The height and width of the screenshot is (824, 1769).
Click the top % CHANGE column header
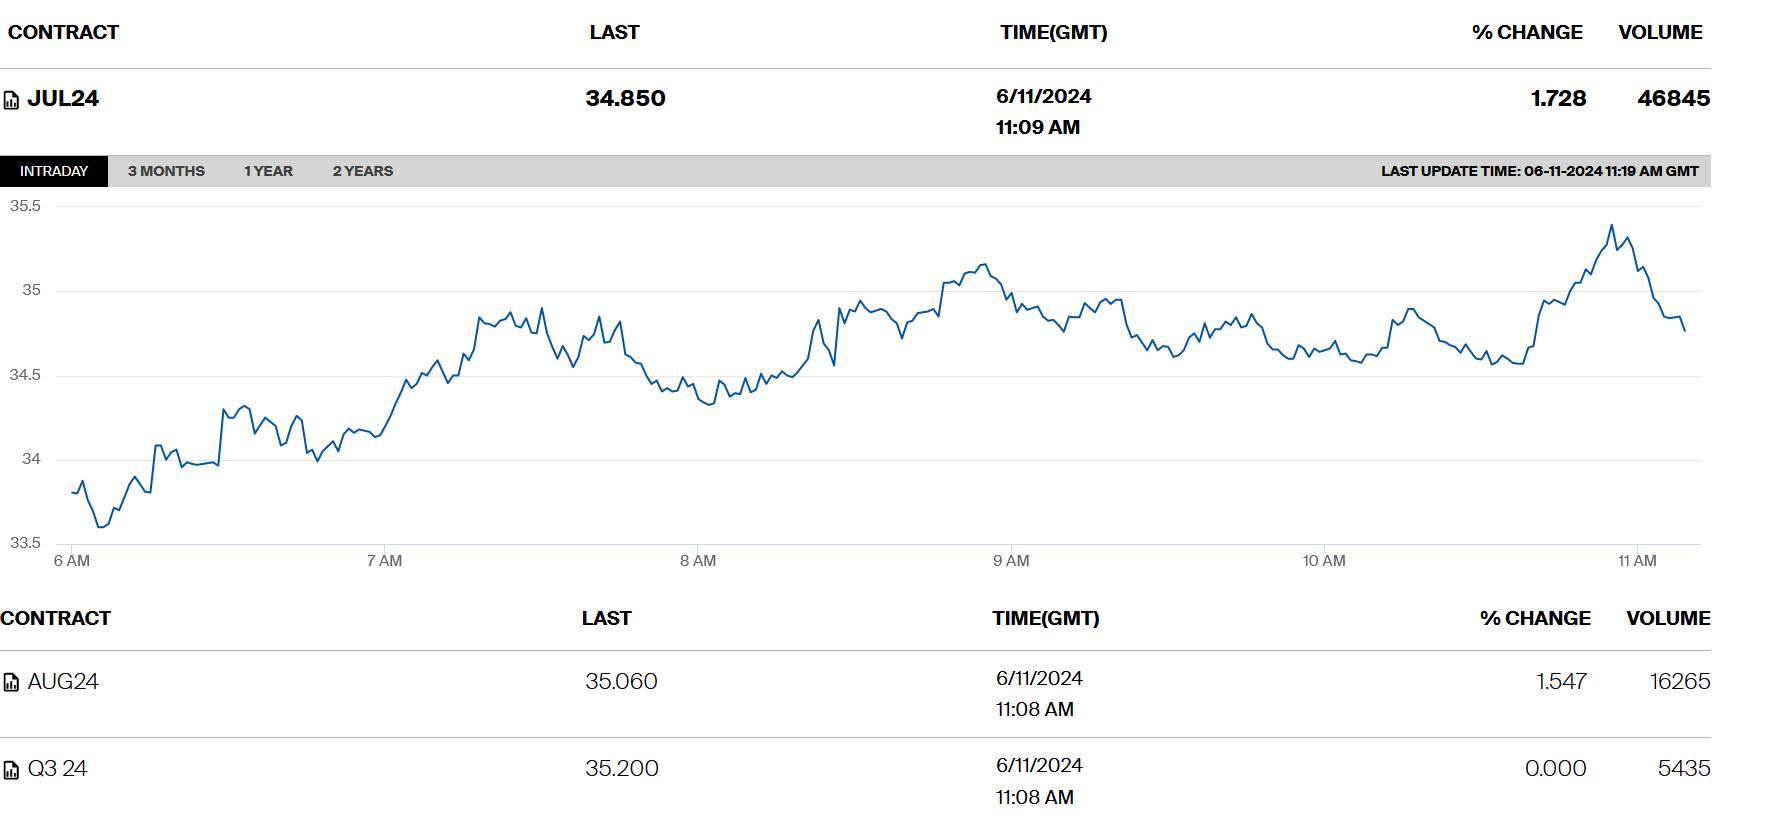tap(1527, 32)
